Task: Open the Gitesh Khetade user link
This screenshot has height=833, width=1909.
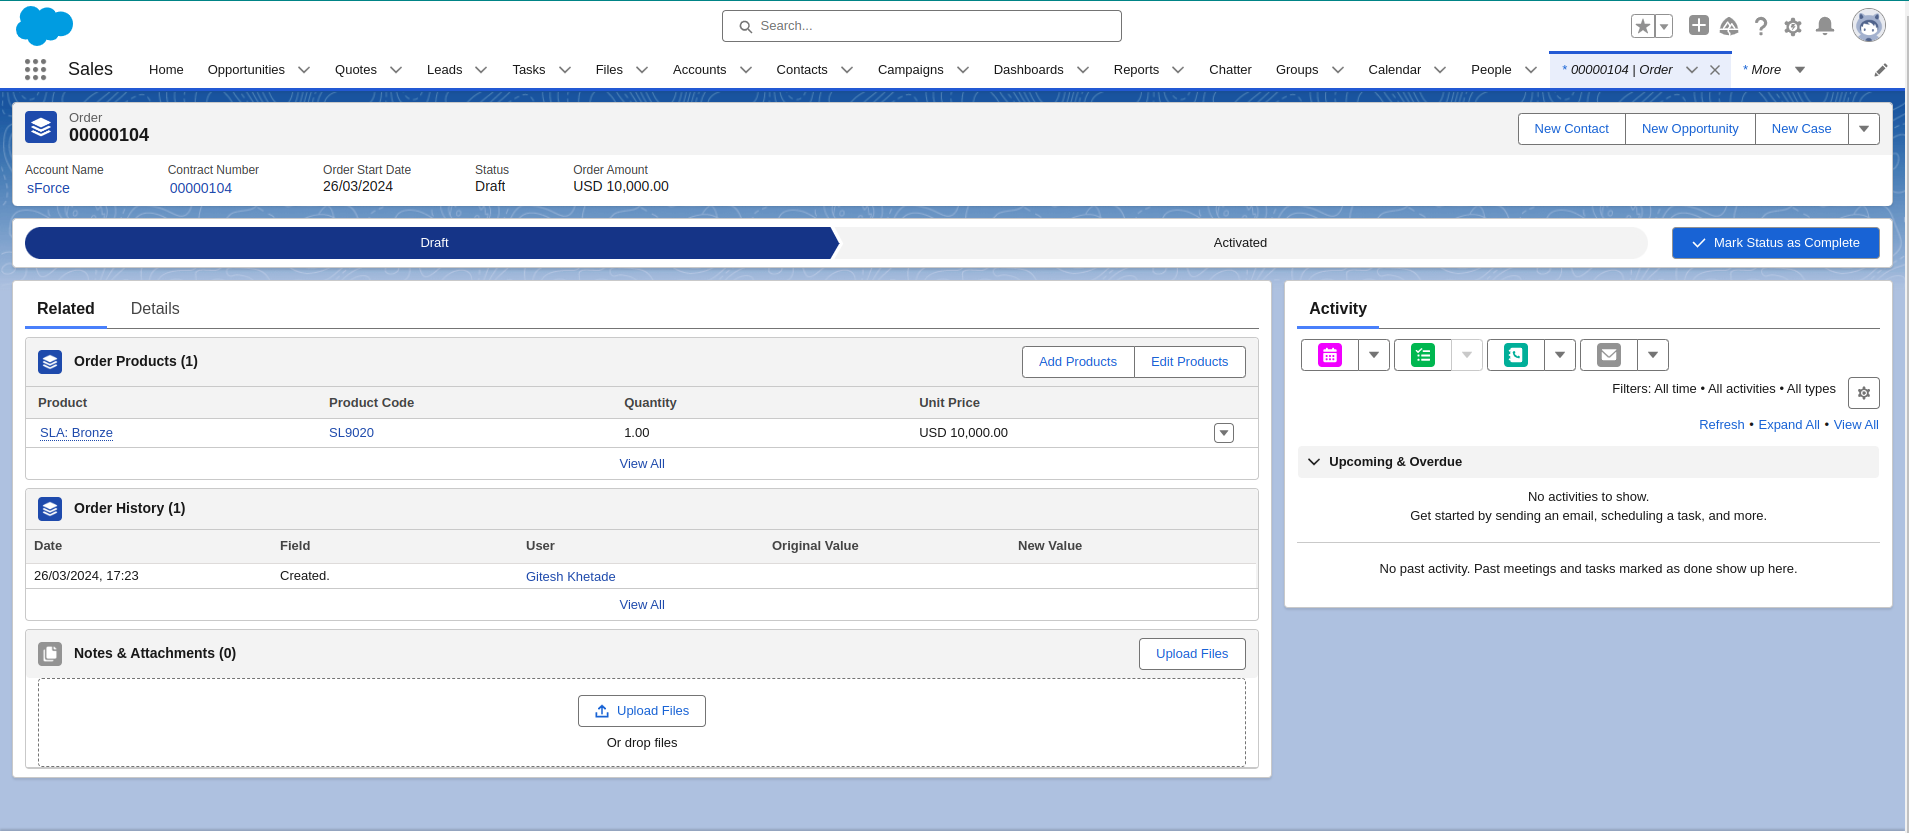Action: pyautogui.click(x=570, y=577)
